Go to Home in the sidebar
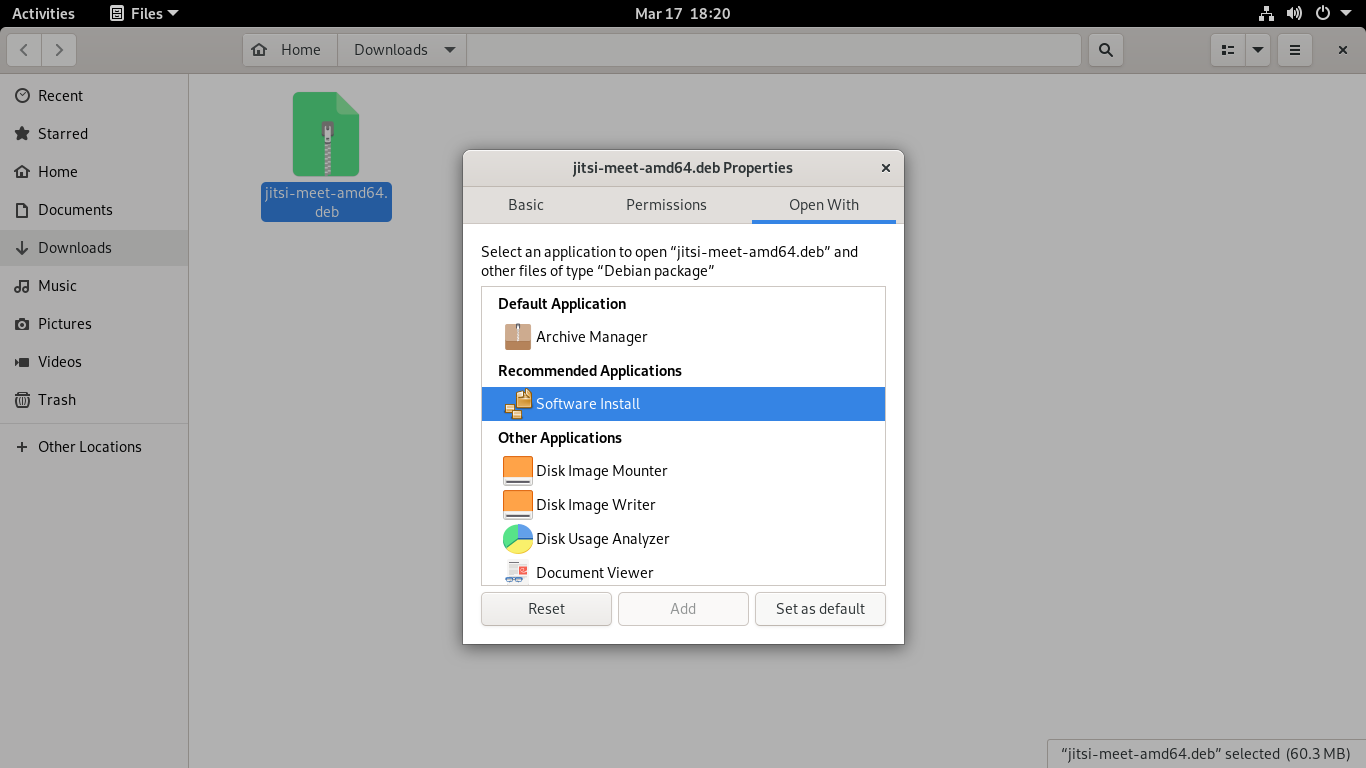1366x768 pixels. click(94, 172)
